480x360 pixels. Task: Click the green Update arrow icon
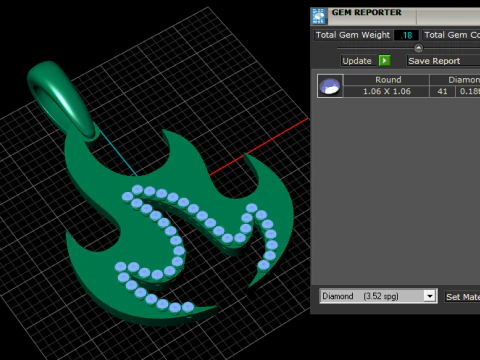(385, 61)
